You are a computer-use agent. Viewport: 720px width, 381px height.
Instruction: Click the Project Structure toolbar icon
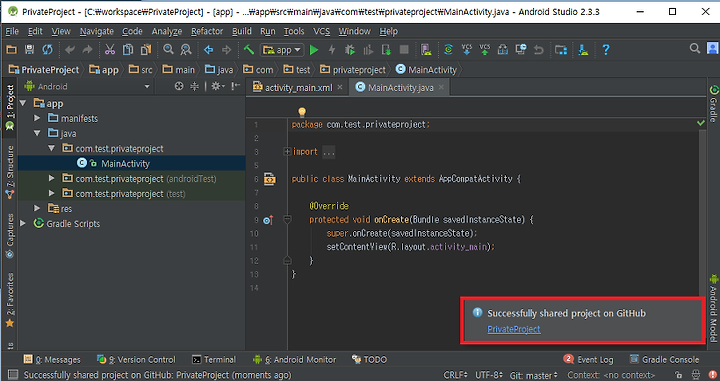click(x=561, y=50)
